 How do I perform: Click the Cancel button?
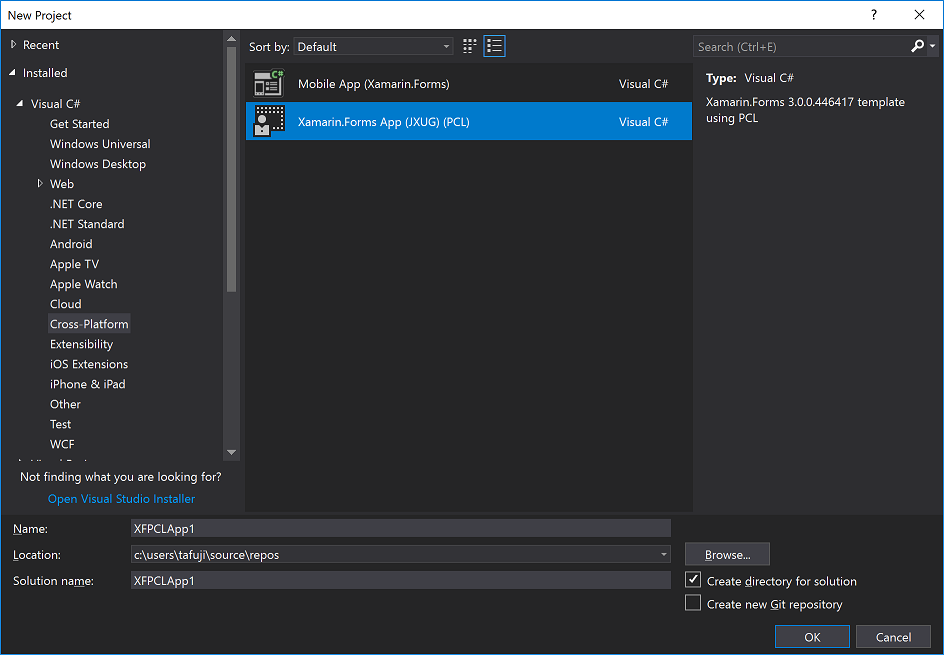893,637
